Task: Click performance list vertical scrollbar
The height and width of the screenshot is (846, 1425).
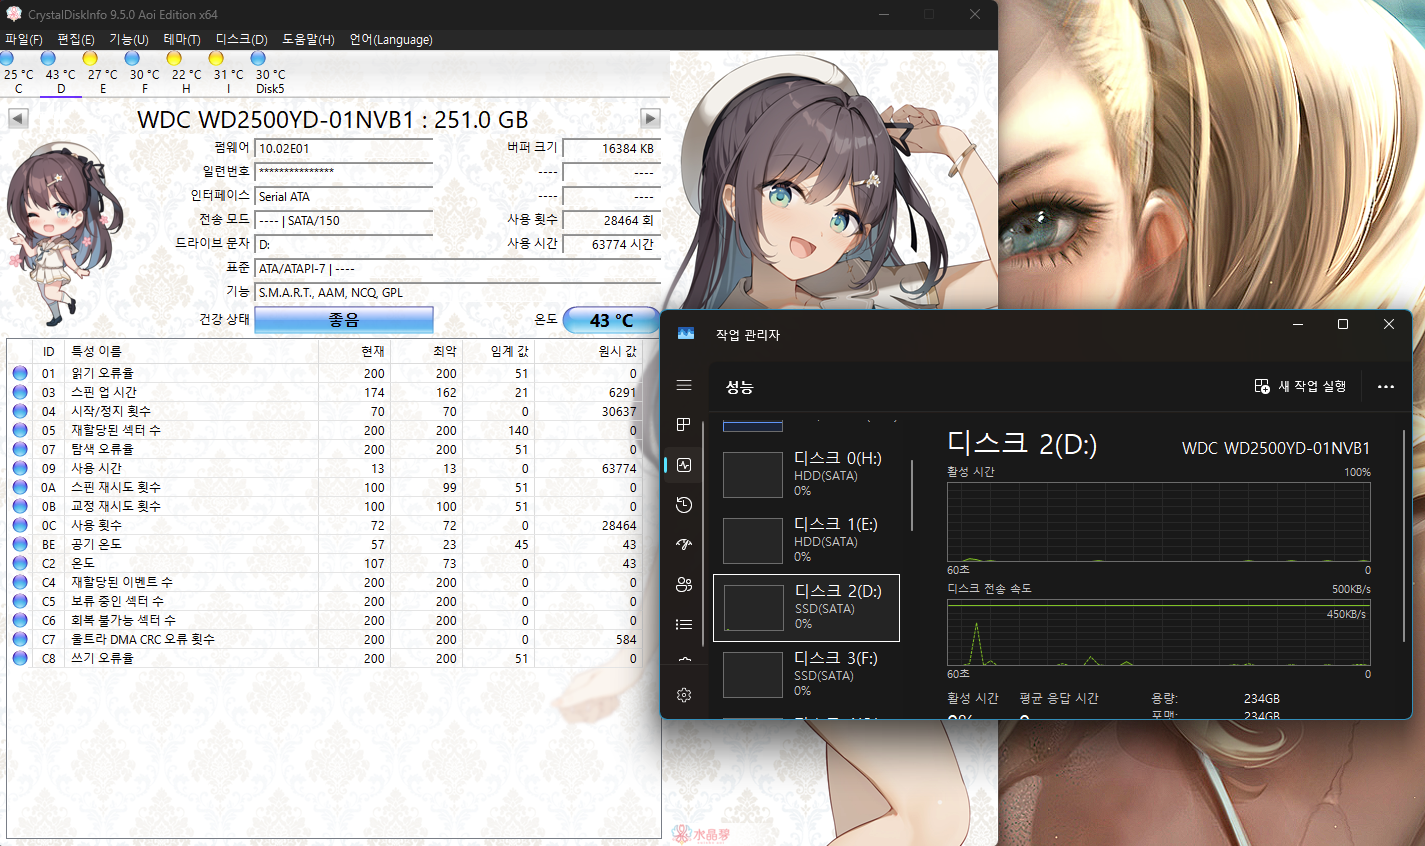Action: click(x=912, y=495)
